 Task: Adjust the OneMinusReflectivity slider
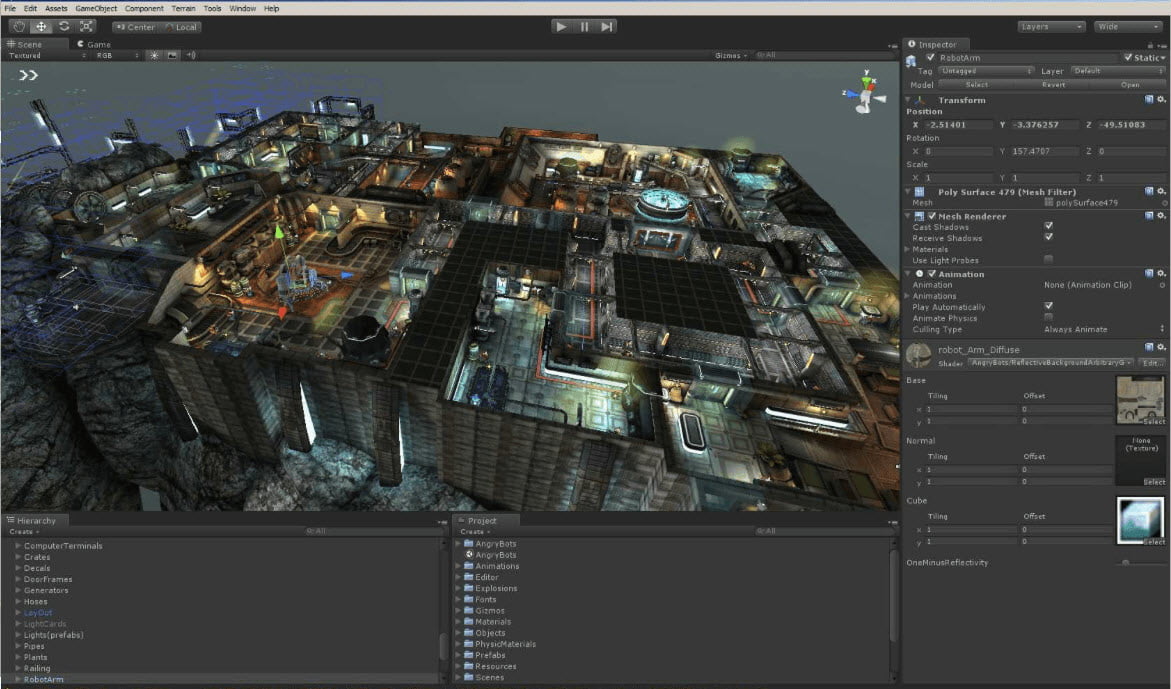(x=1125, y=562)
